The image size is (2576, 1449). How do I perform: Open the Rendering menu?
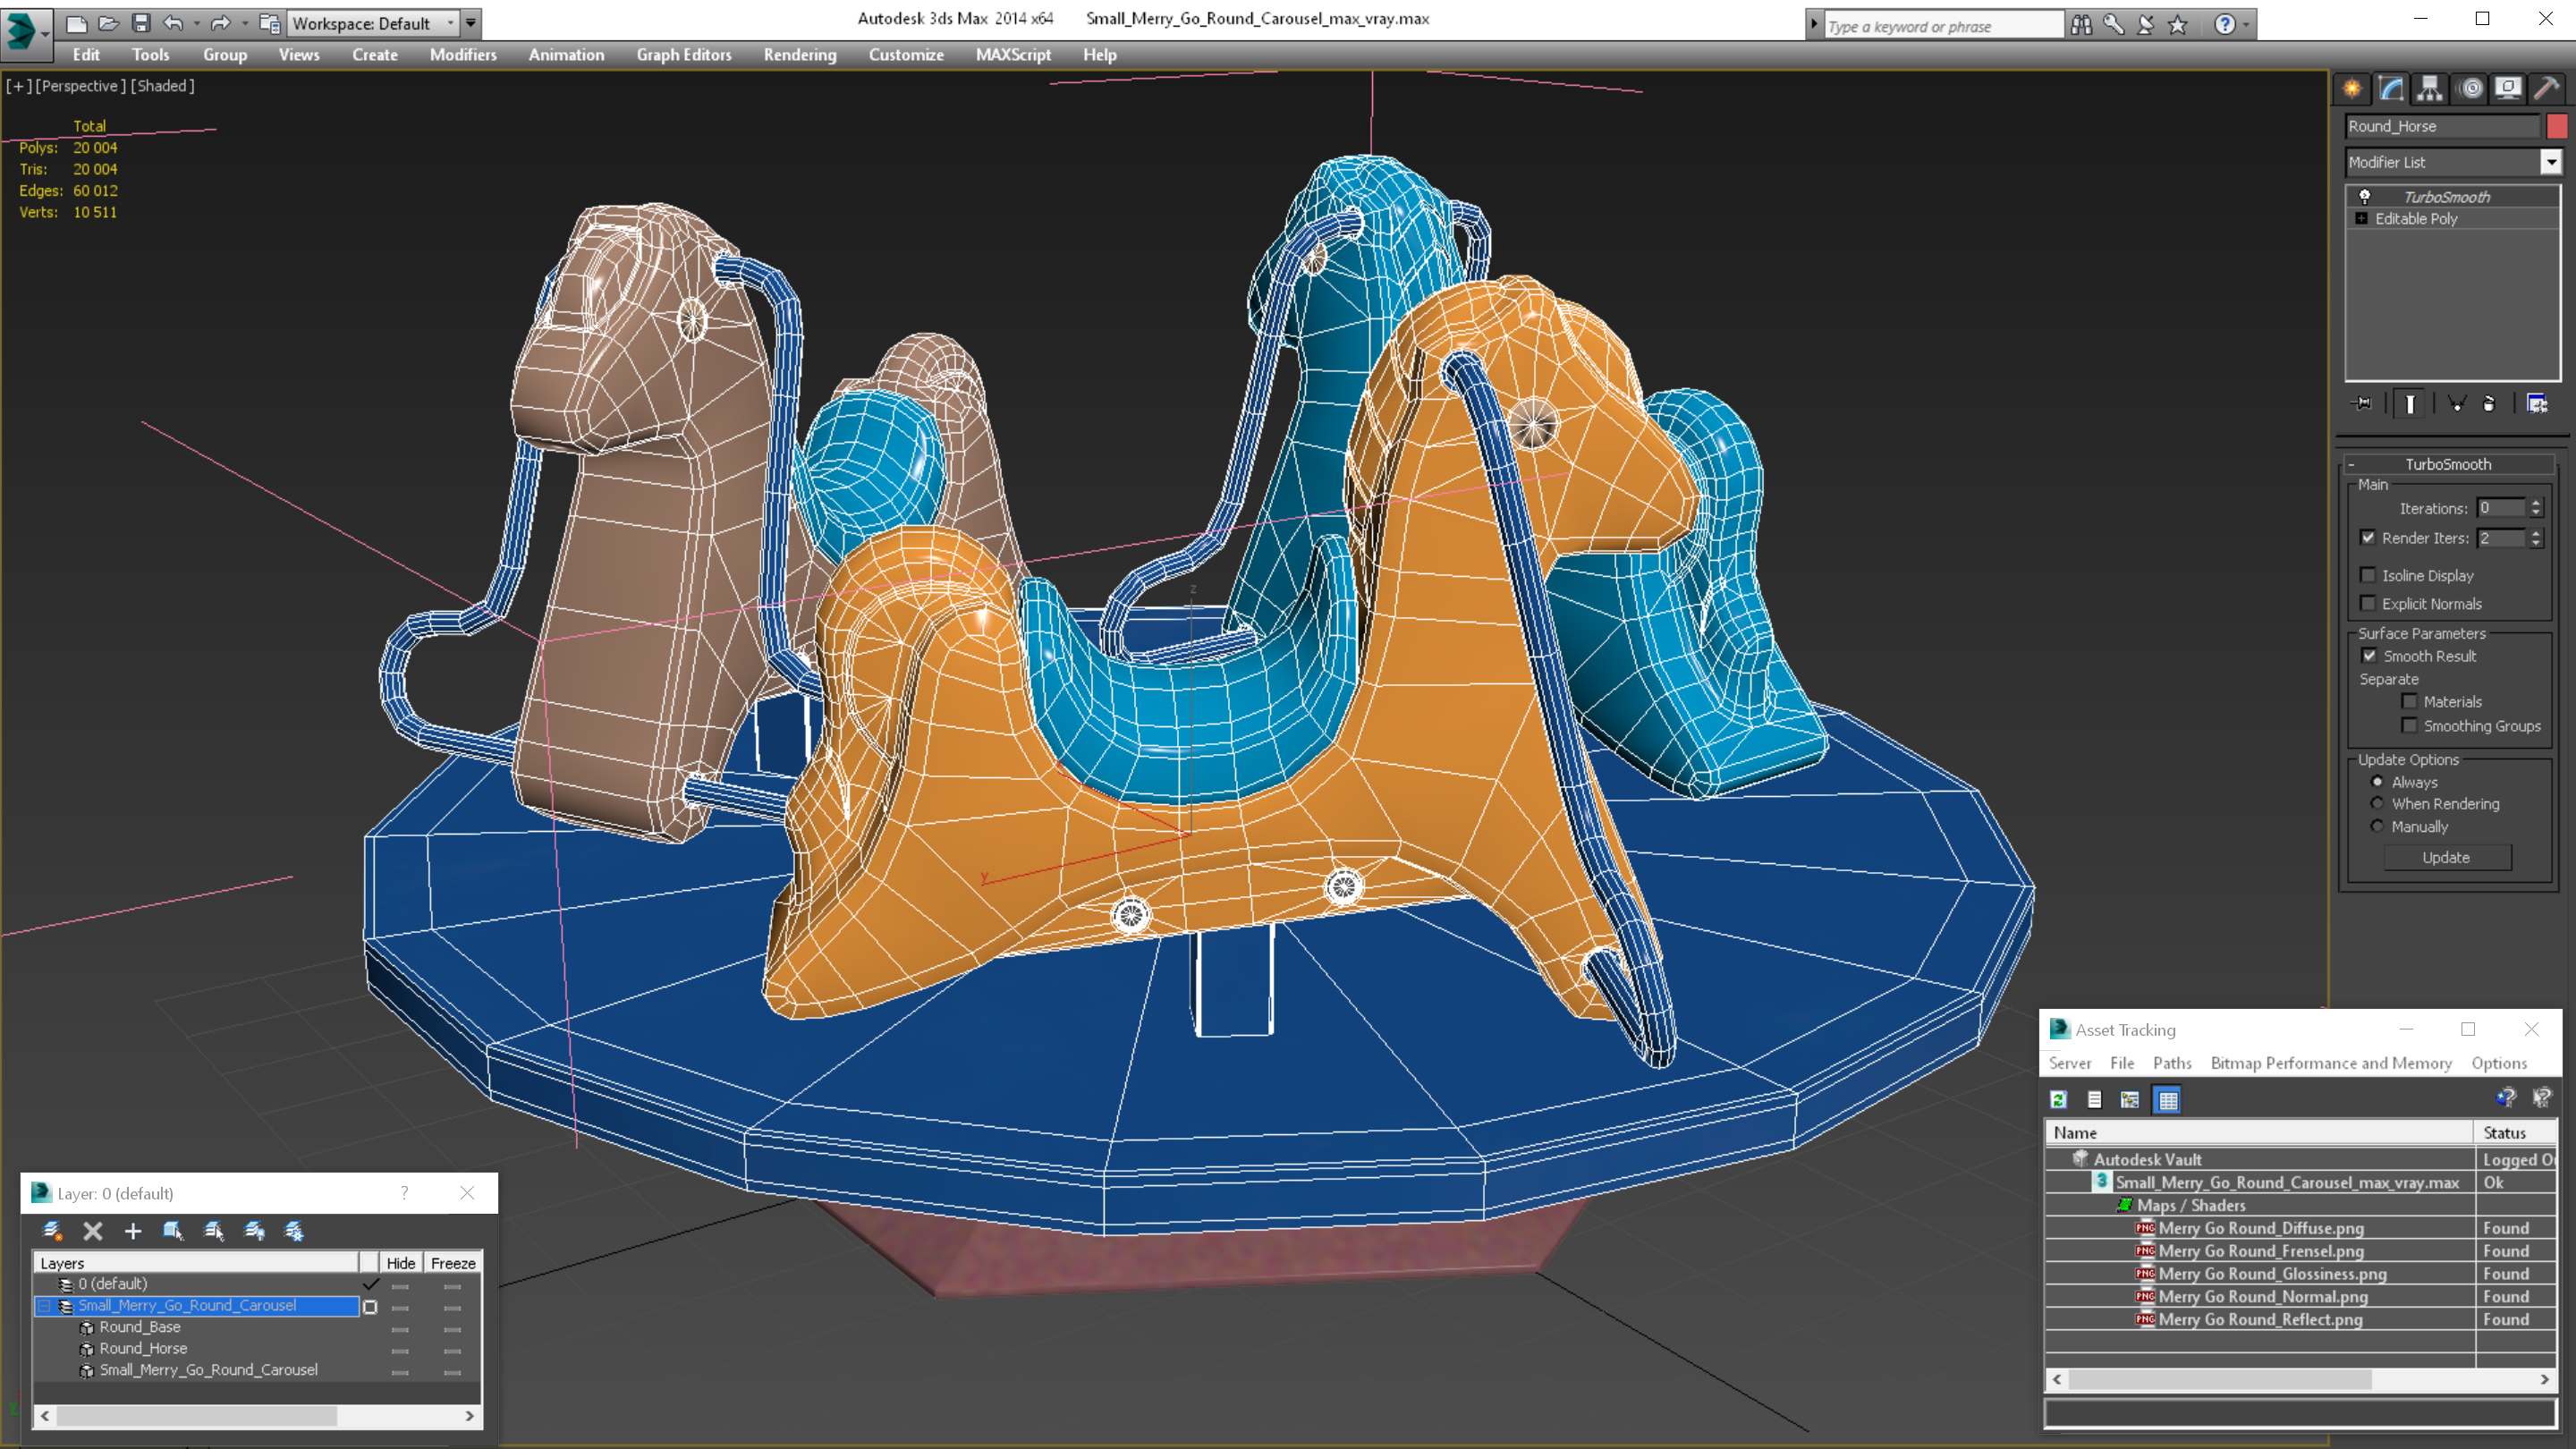799,55
